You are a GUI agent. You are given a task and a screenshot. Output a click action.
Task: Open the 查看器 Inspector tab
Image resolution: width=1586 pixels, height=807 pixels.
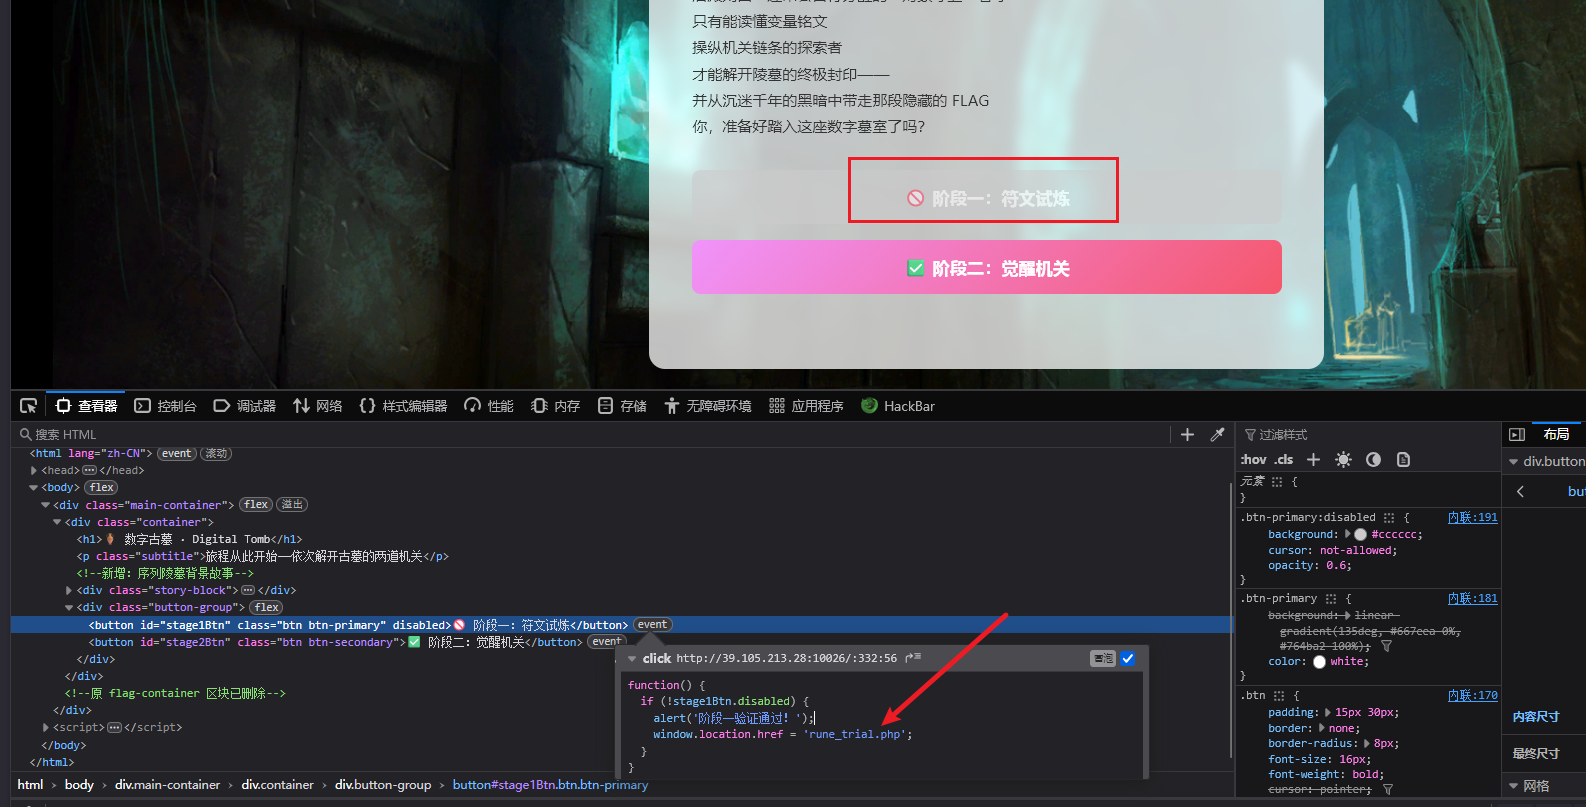[x=87, y=406]
